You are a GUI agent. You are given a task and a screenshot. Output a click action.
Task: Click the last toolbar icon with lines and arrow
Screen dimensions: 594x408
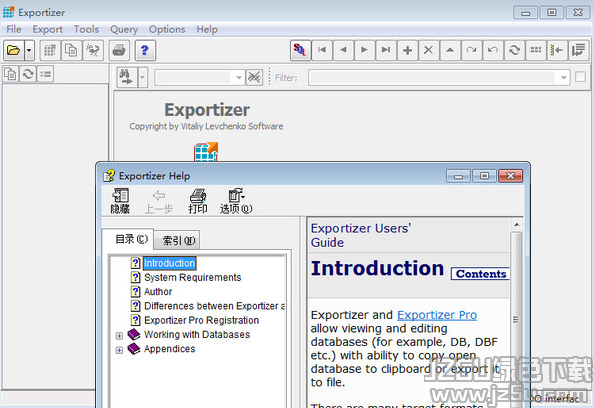coord(579,50)
